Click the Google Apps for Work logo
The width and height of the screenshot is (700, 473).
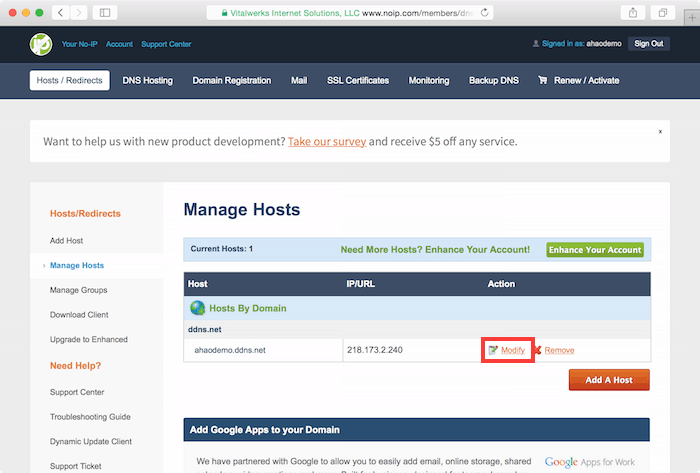click(x=589, y=462)
